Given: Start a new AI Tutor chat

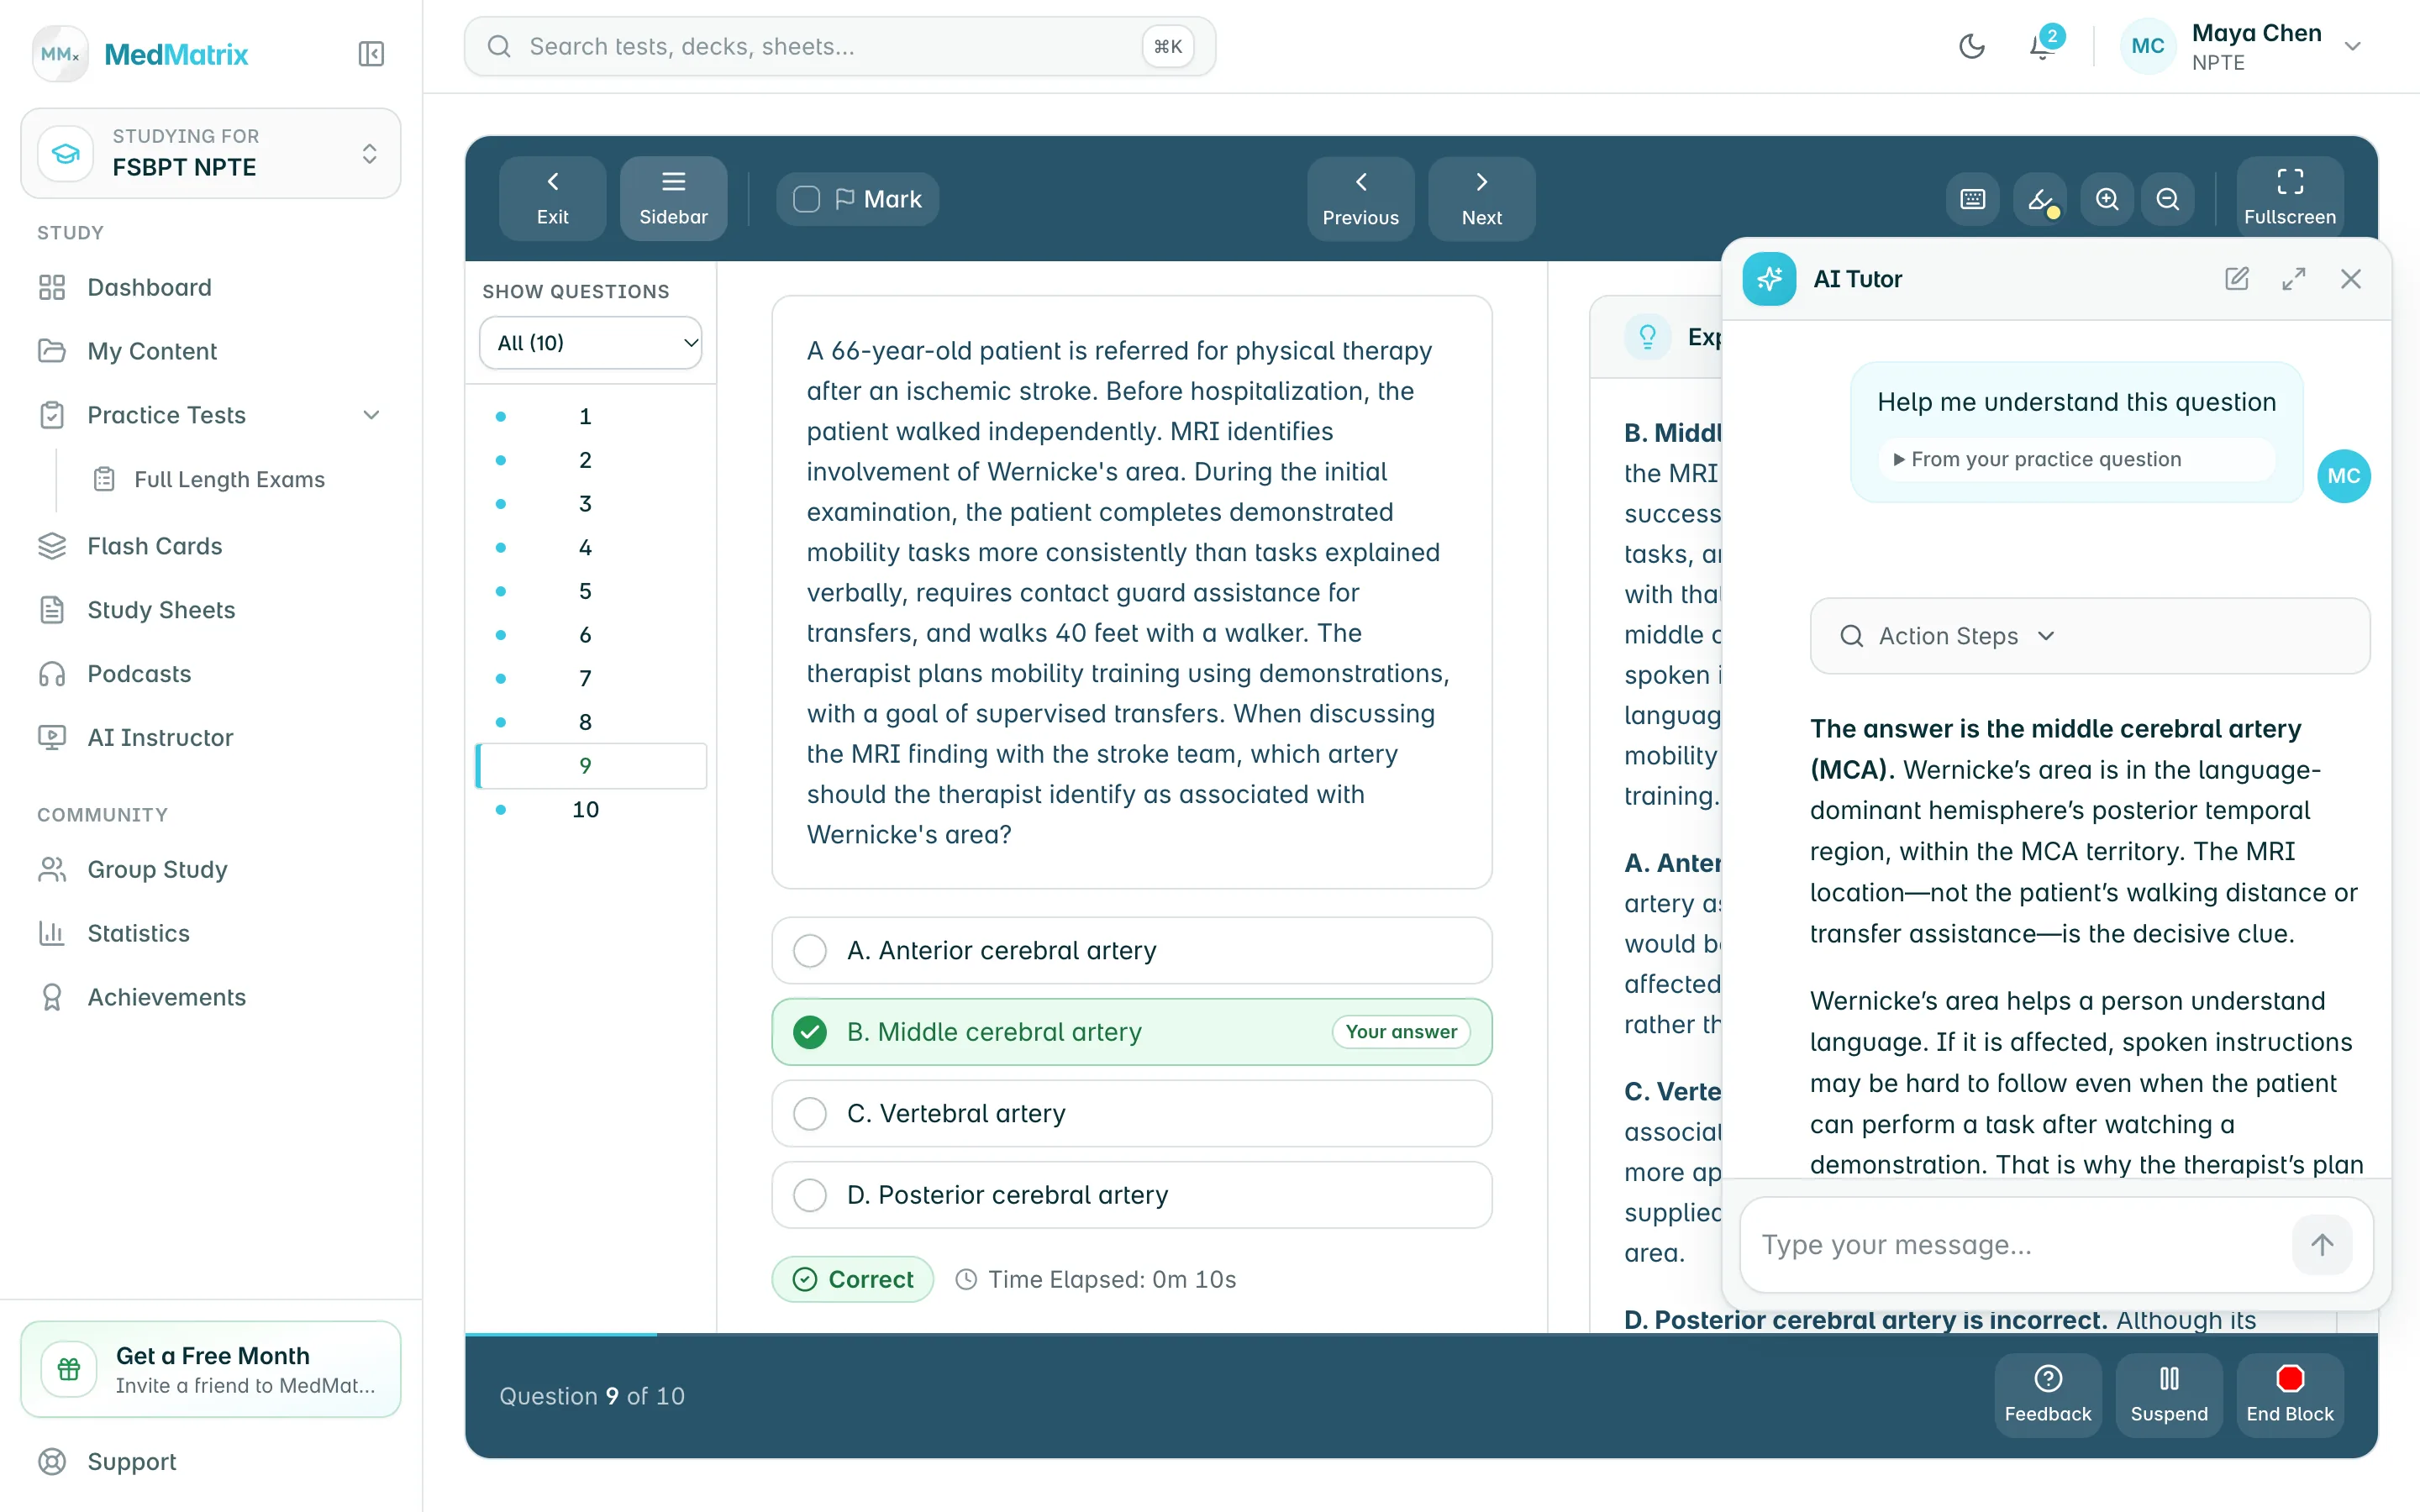Looking at the screenshot, I should 2237,279.
